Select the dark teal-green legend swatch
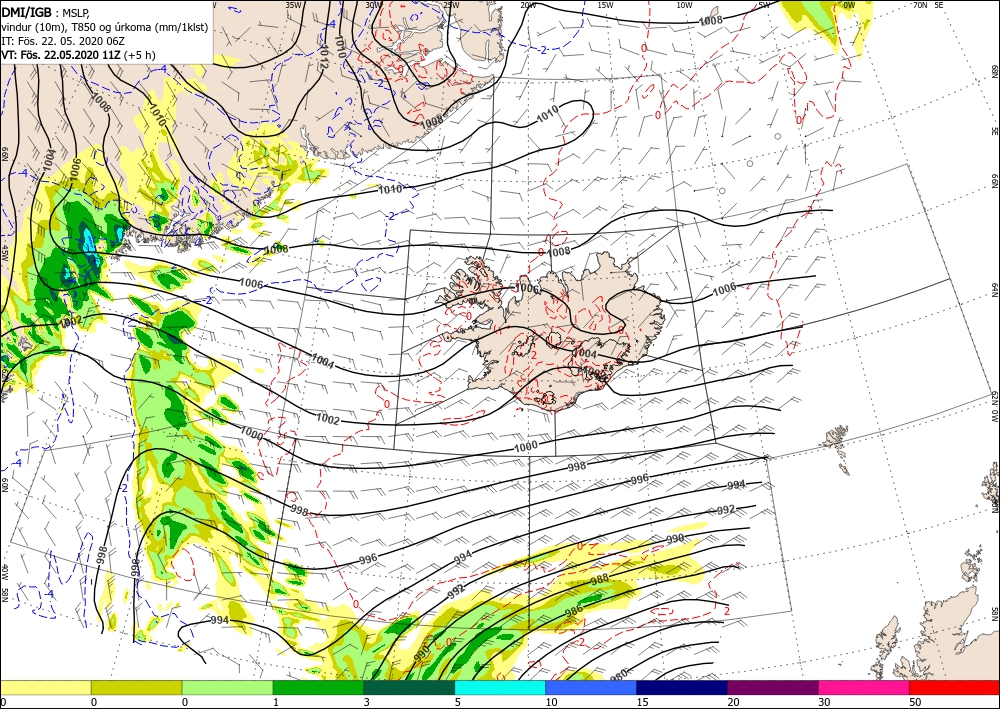 click(409, 687)
